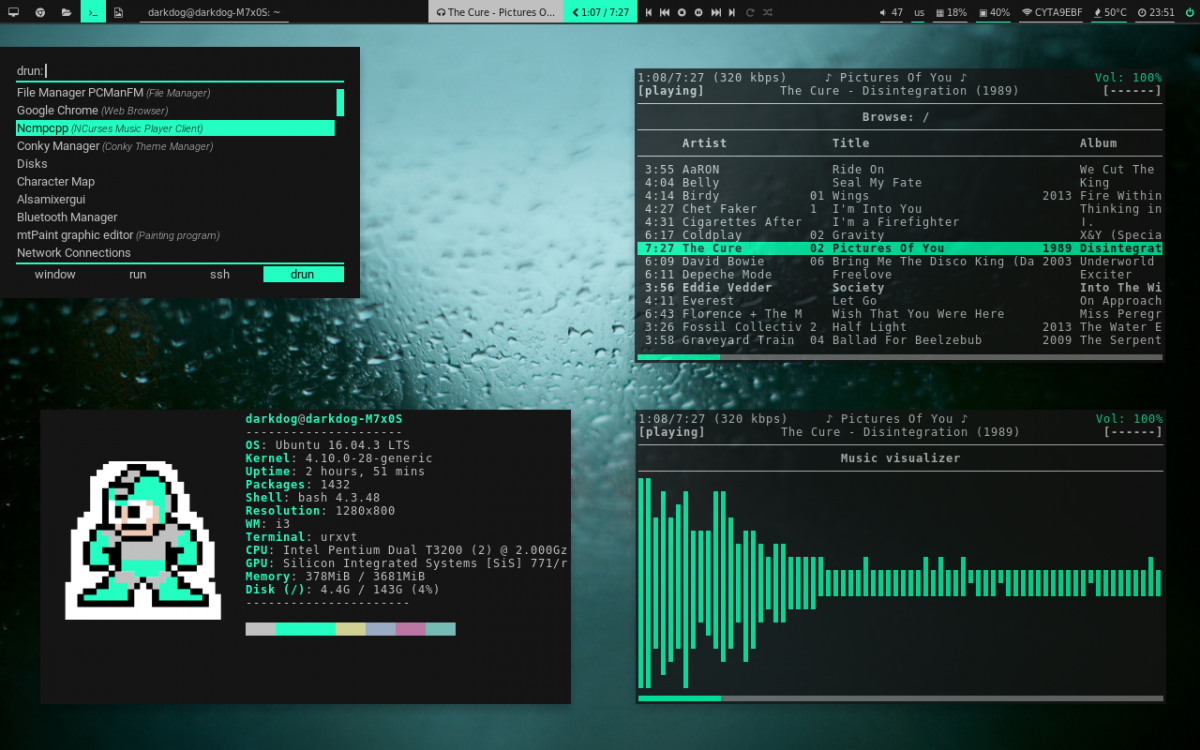Click the memory 40% usage indicator
The width and height of the screenshot is (1200, 750).
[994, 12]
